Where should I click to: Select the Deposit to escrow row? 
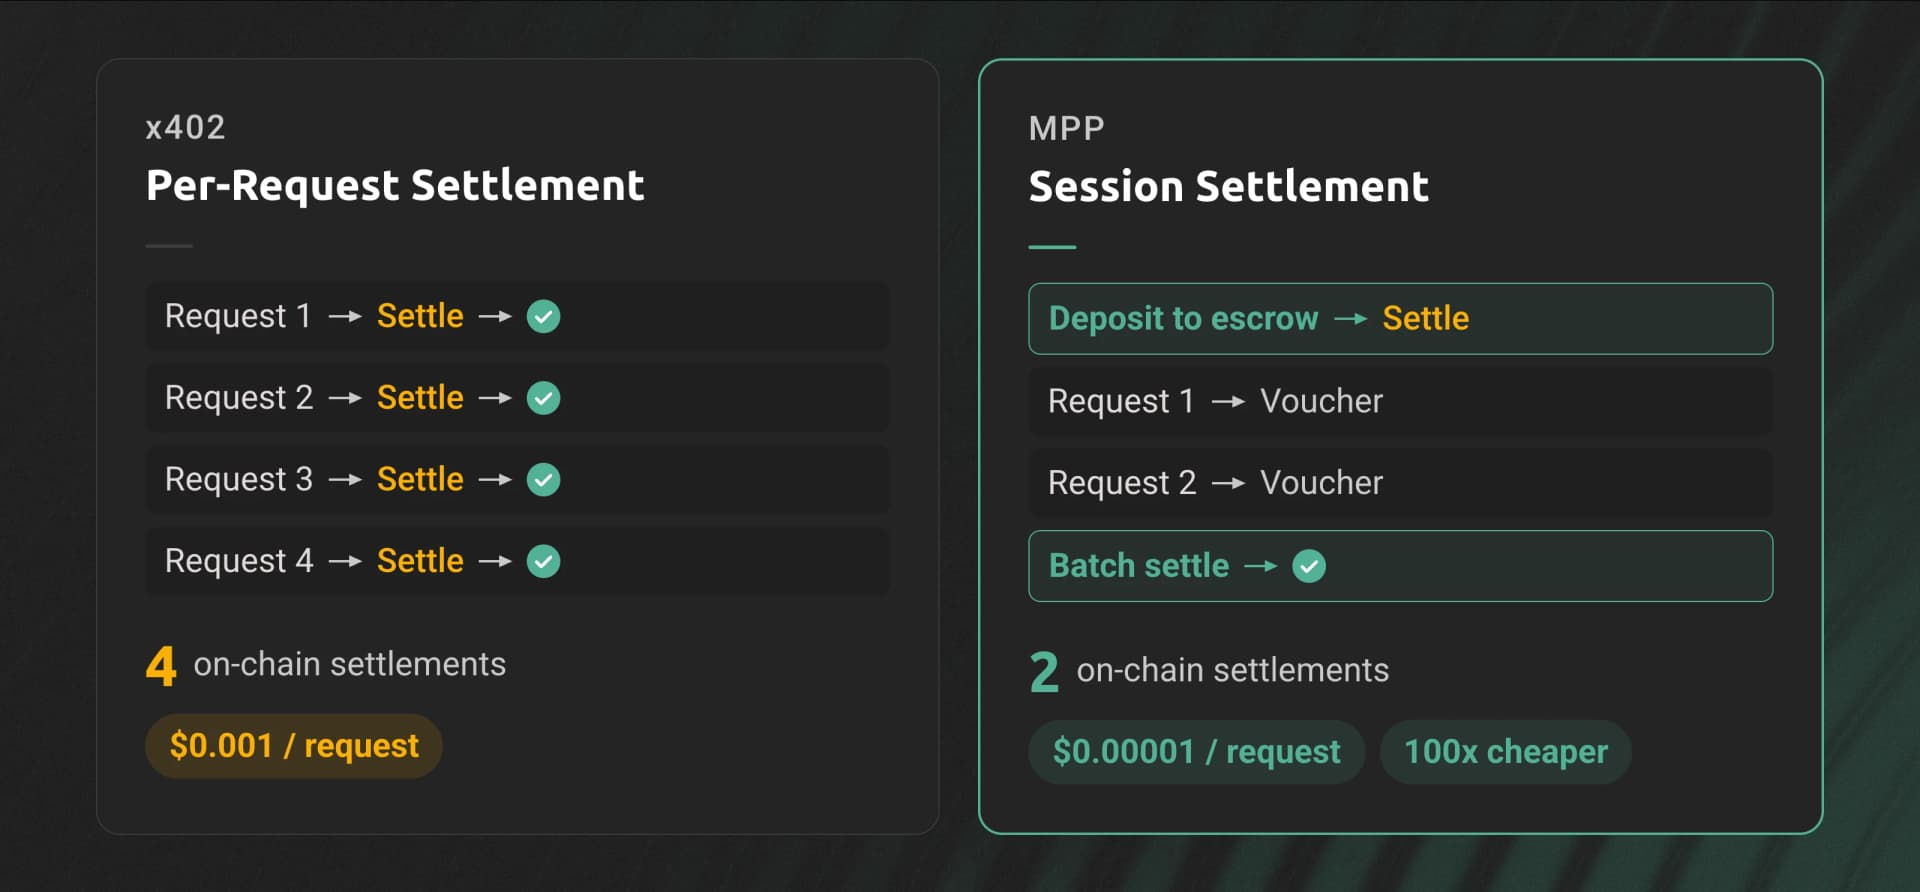point(1400,319)
